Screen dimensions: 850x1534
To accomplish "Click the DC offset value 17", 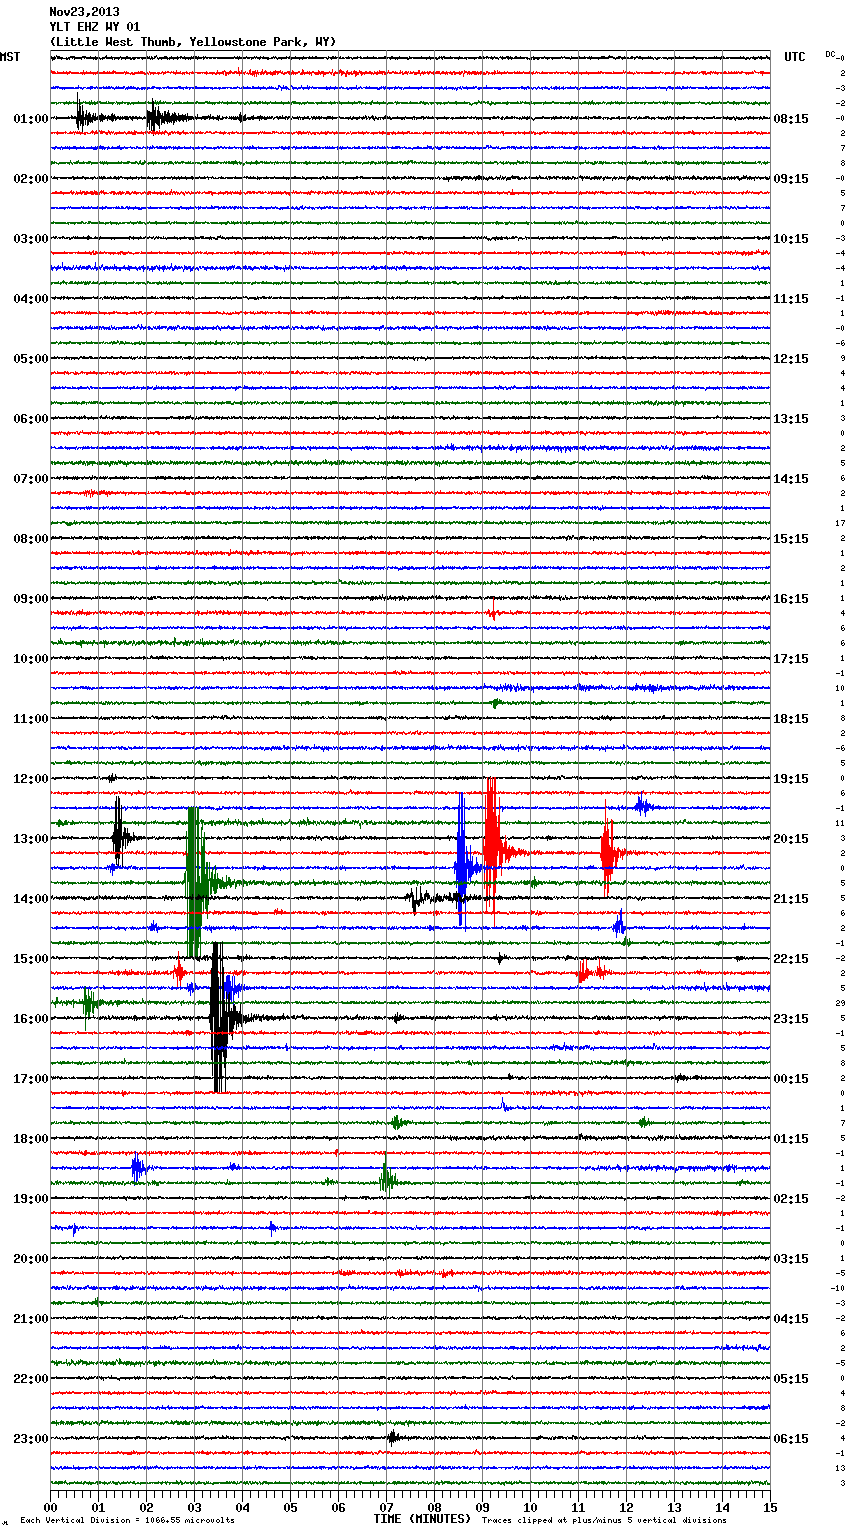I will pos(841,523).
